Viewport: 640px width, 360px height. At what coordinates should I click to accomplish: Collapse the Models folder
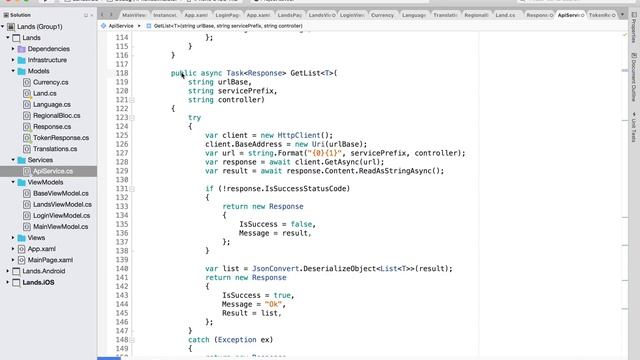(x=13, y=71)
